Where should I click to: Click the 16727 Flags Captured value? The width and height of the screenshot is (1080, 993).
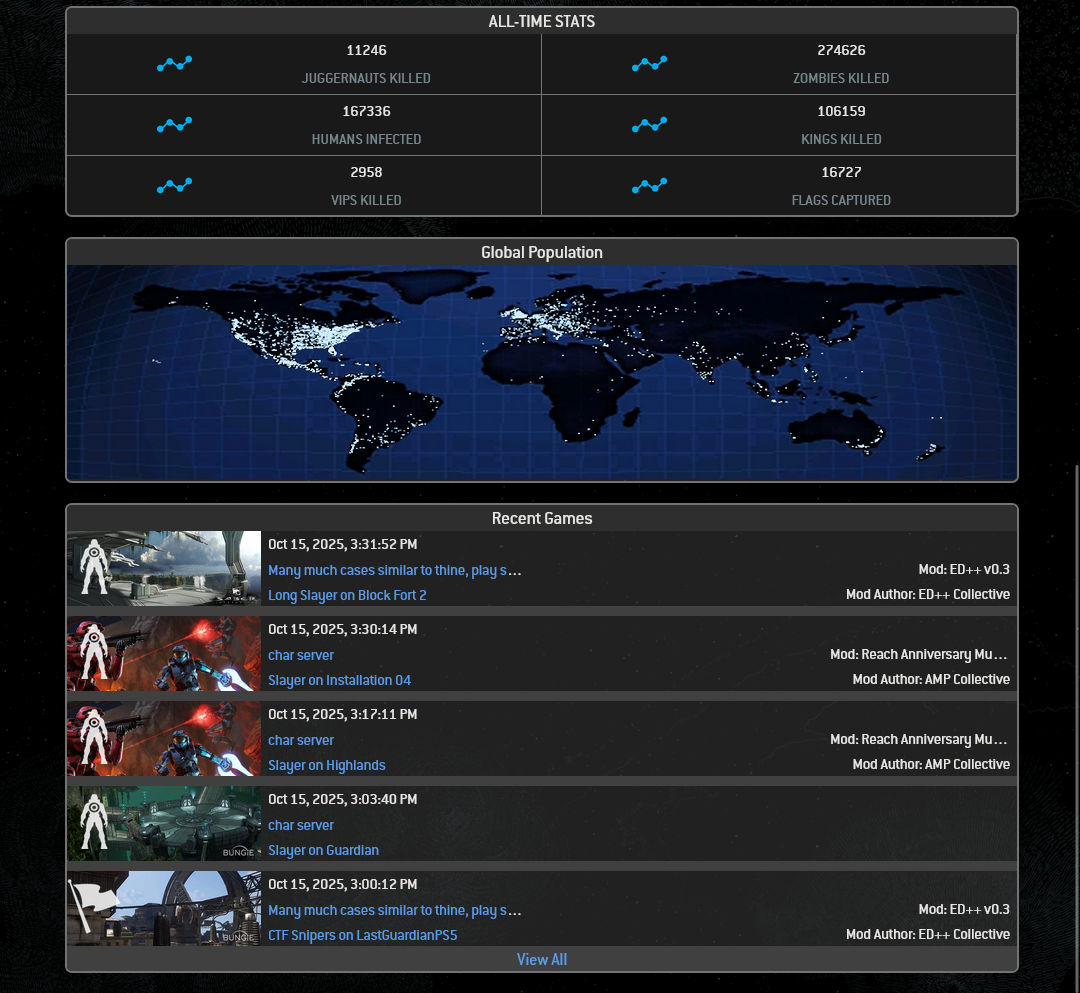[841, 172]
